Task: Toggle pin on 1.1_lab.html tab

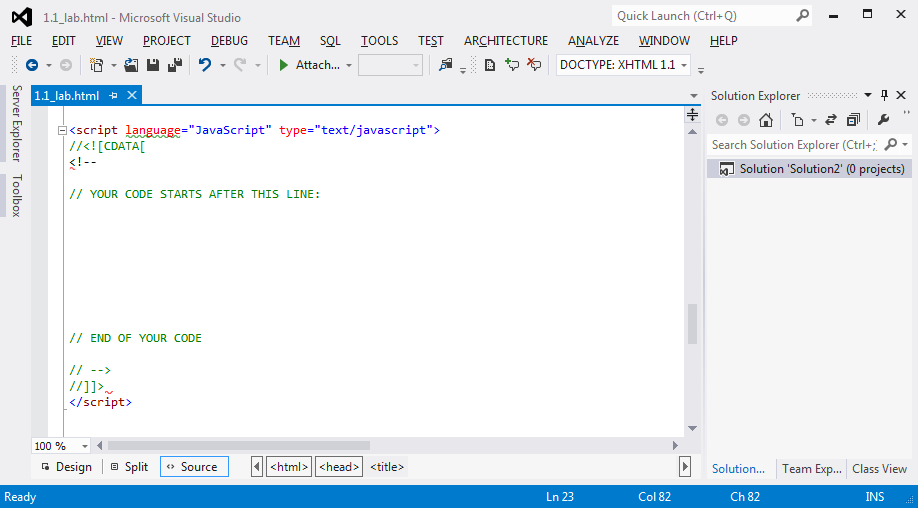Action: click(x=113, y=96)
